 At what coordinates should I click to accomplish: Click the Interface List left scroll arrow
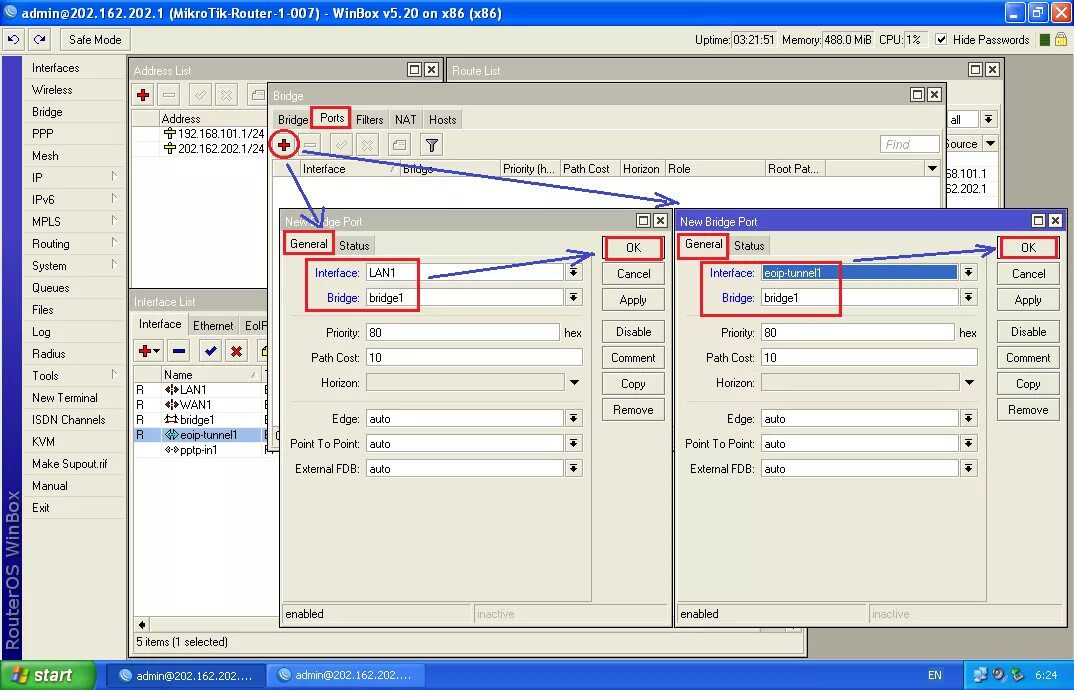pyautogui.click(x=142, y=624)
